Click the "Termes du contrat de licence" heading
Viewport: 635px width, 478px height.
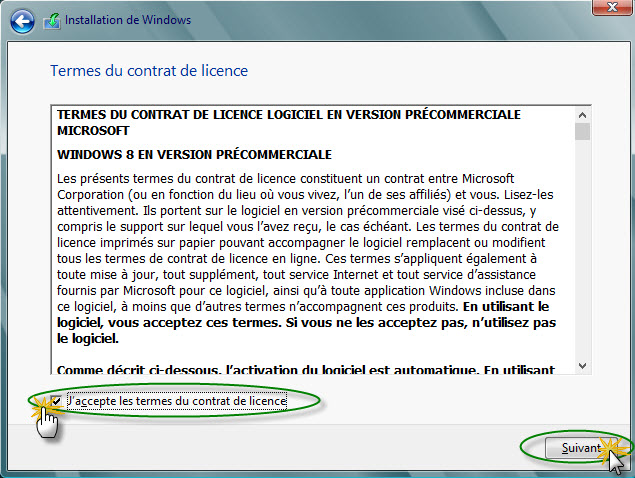click(x=149, y=70)
